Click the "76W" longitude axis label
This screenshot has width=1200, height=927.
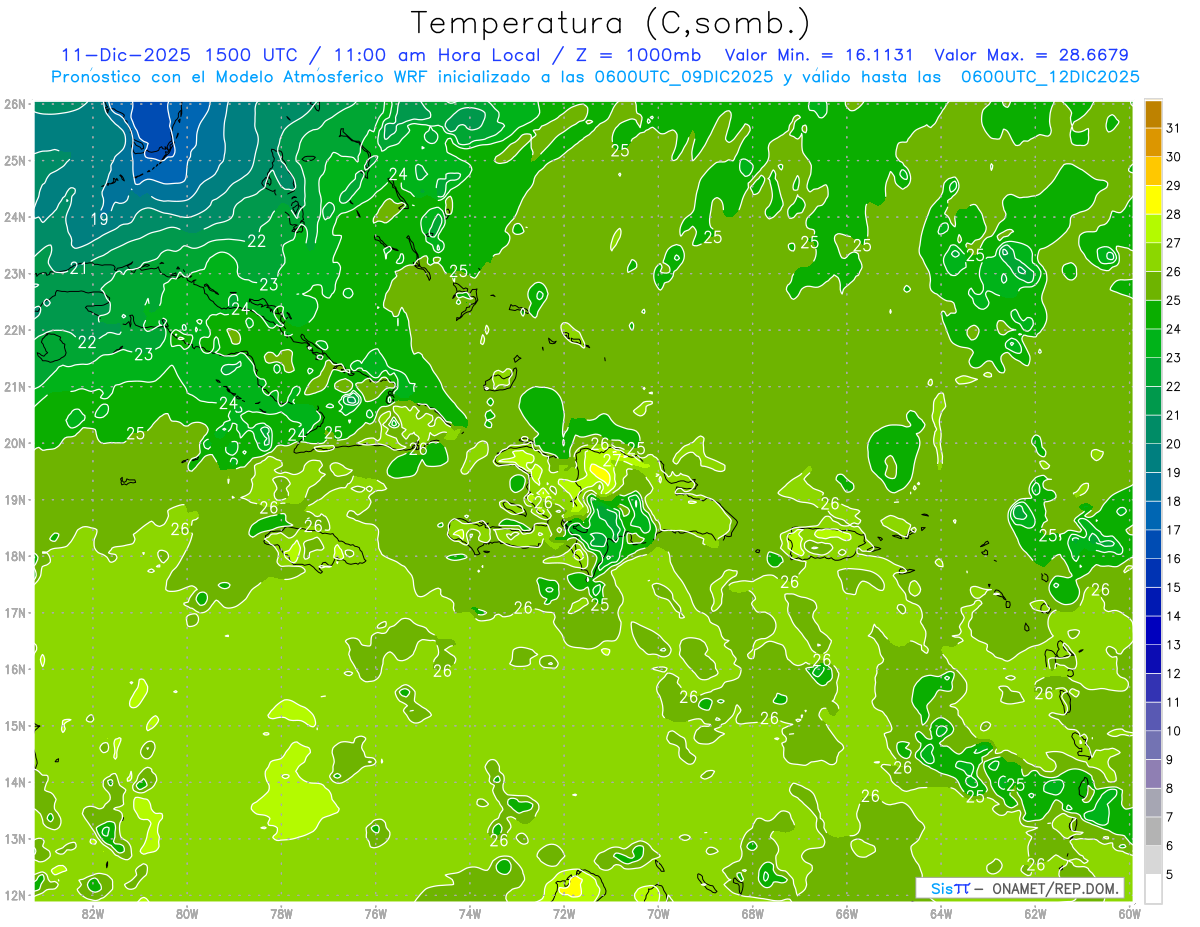[375, 912]
